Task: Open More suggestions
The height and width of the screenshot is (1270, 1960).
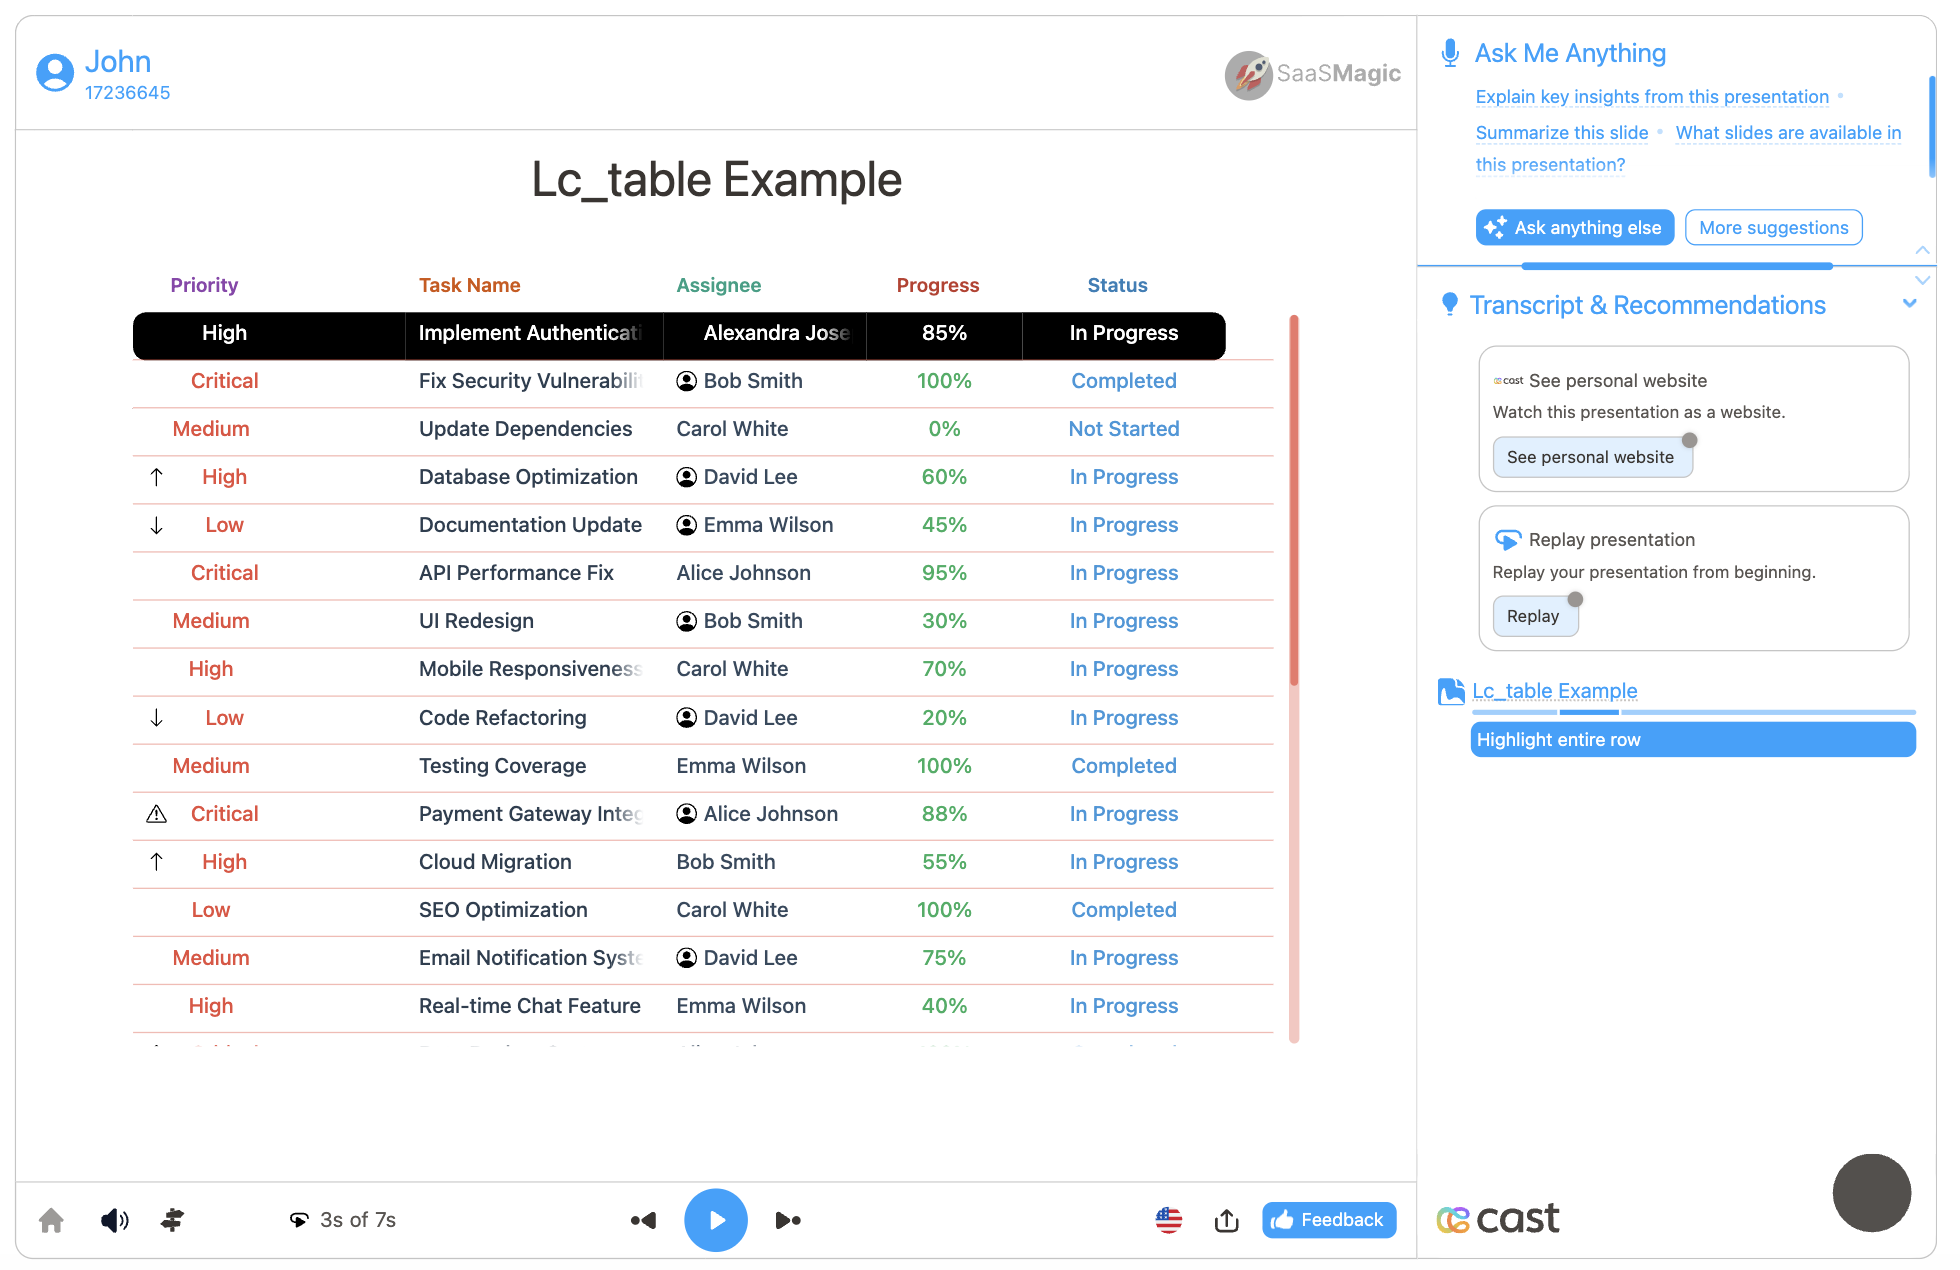Action: click(x=1773, y=228)
